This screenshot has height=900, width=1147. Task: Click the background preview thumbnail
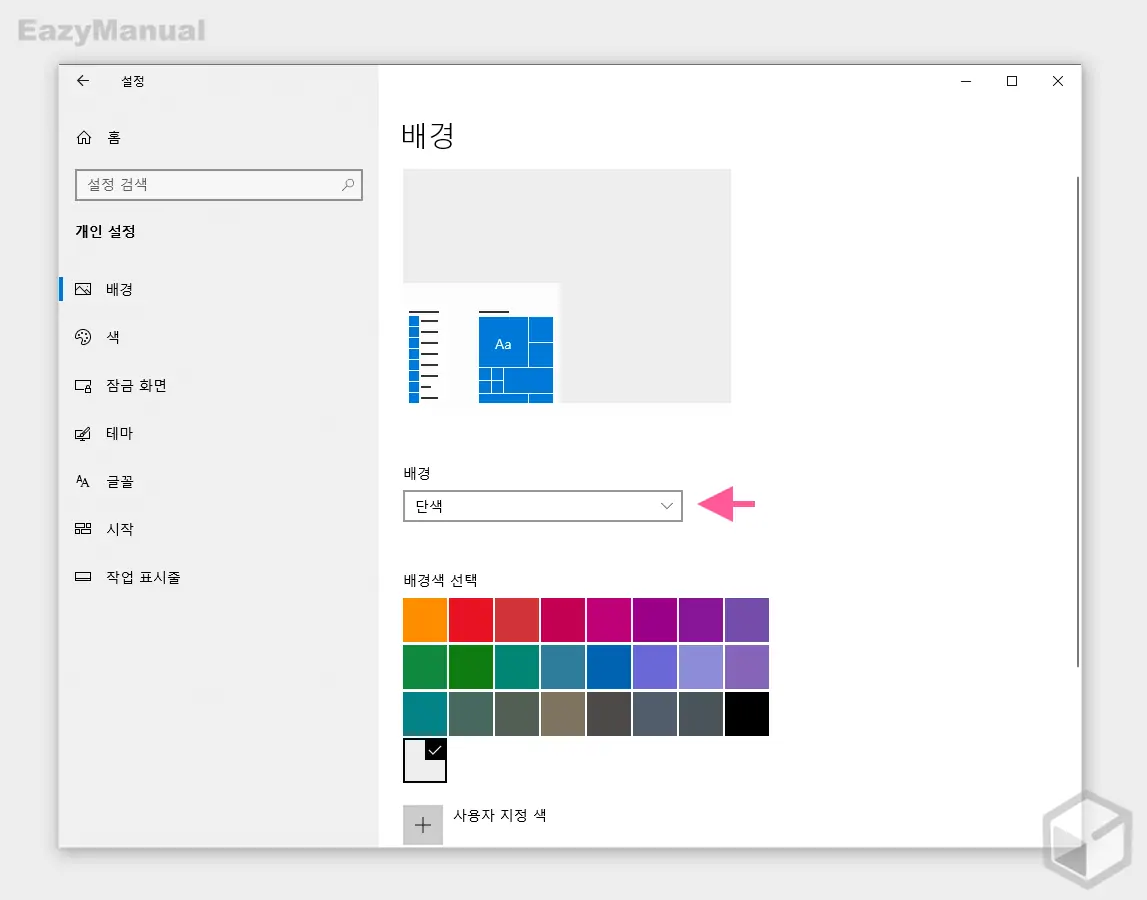[567, 286]
